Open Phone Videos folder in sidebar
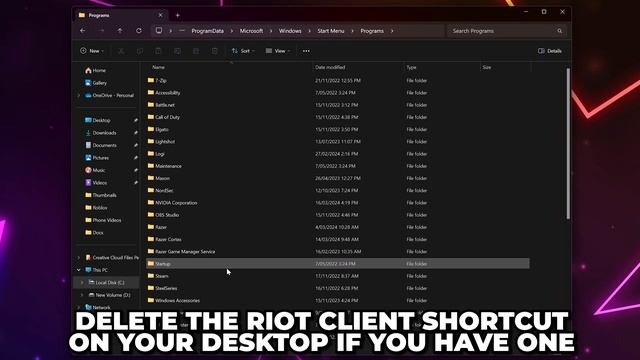The image size is (640, 360). click(103, 220)
